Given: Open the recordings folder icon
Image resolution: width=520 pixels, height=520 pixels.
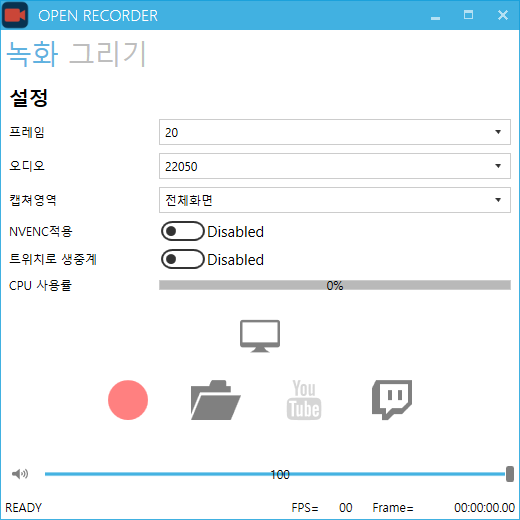Looking at the screenshot, I should coord(216,400).
